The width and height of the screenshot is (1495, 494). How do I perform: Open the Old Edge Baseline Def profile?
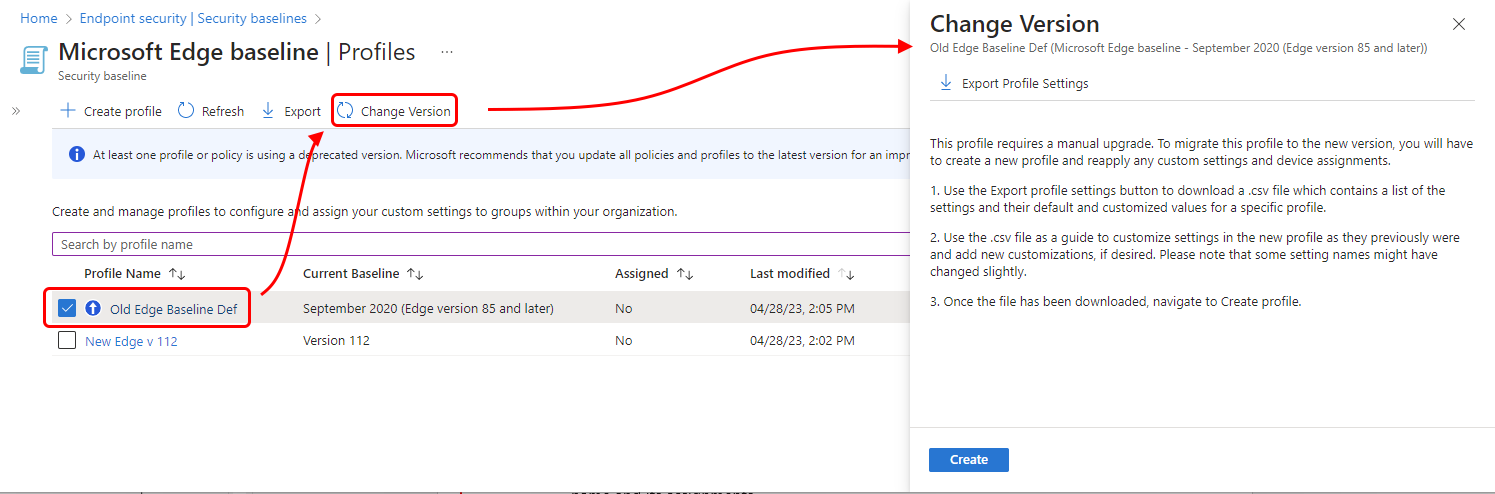click(174, 309)
